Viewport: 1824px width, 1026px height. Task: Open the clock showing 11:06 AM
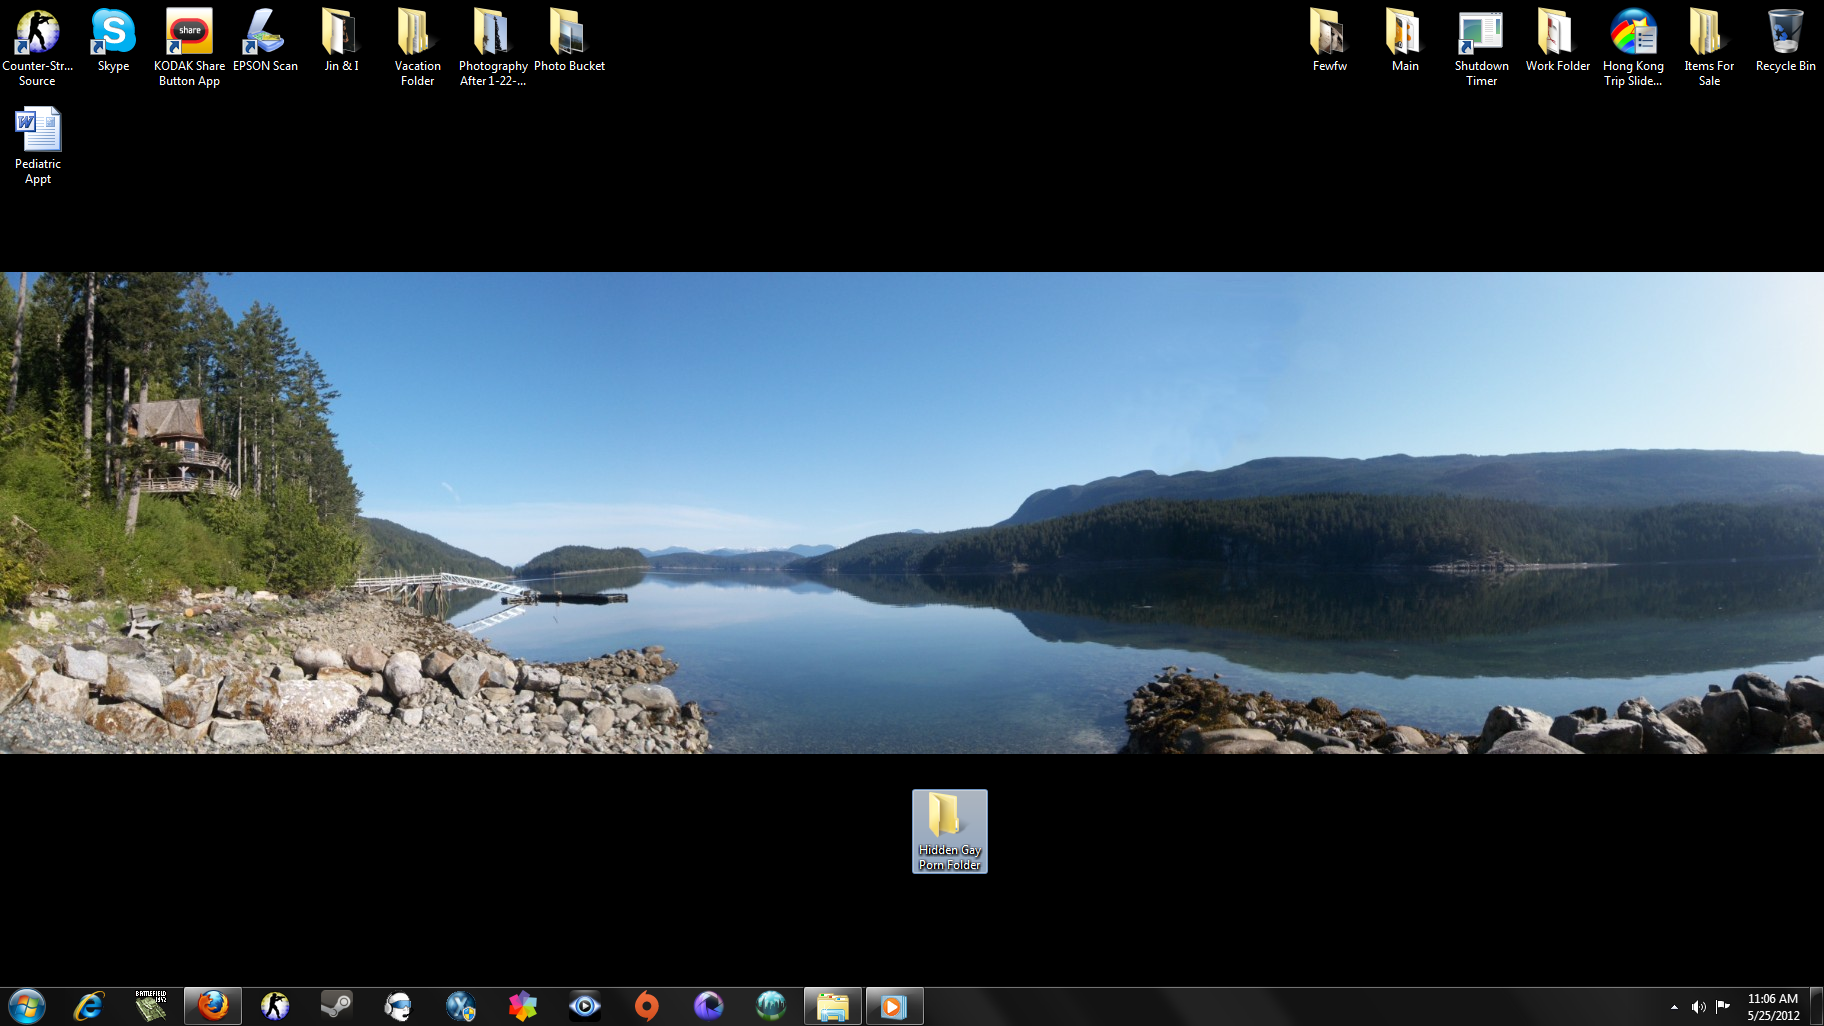coord(1773,1007)
